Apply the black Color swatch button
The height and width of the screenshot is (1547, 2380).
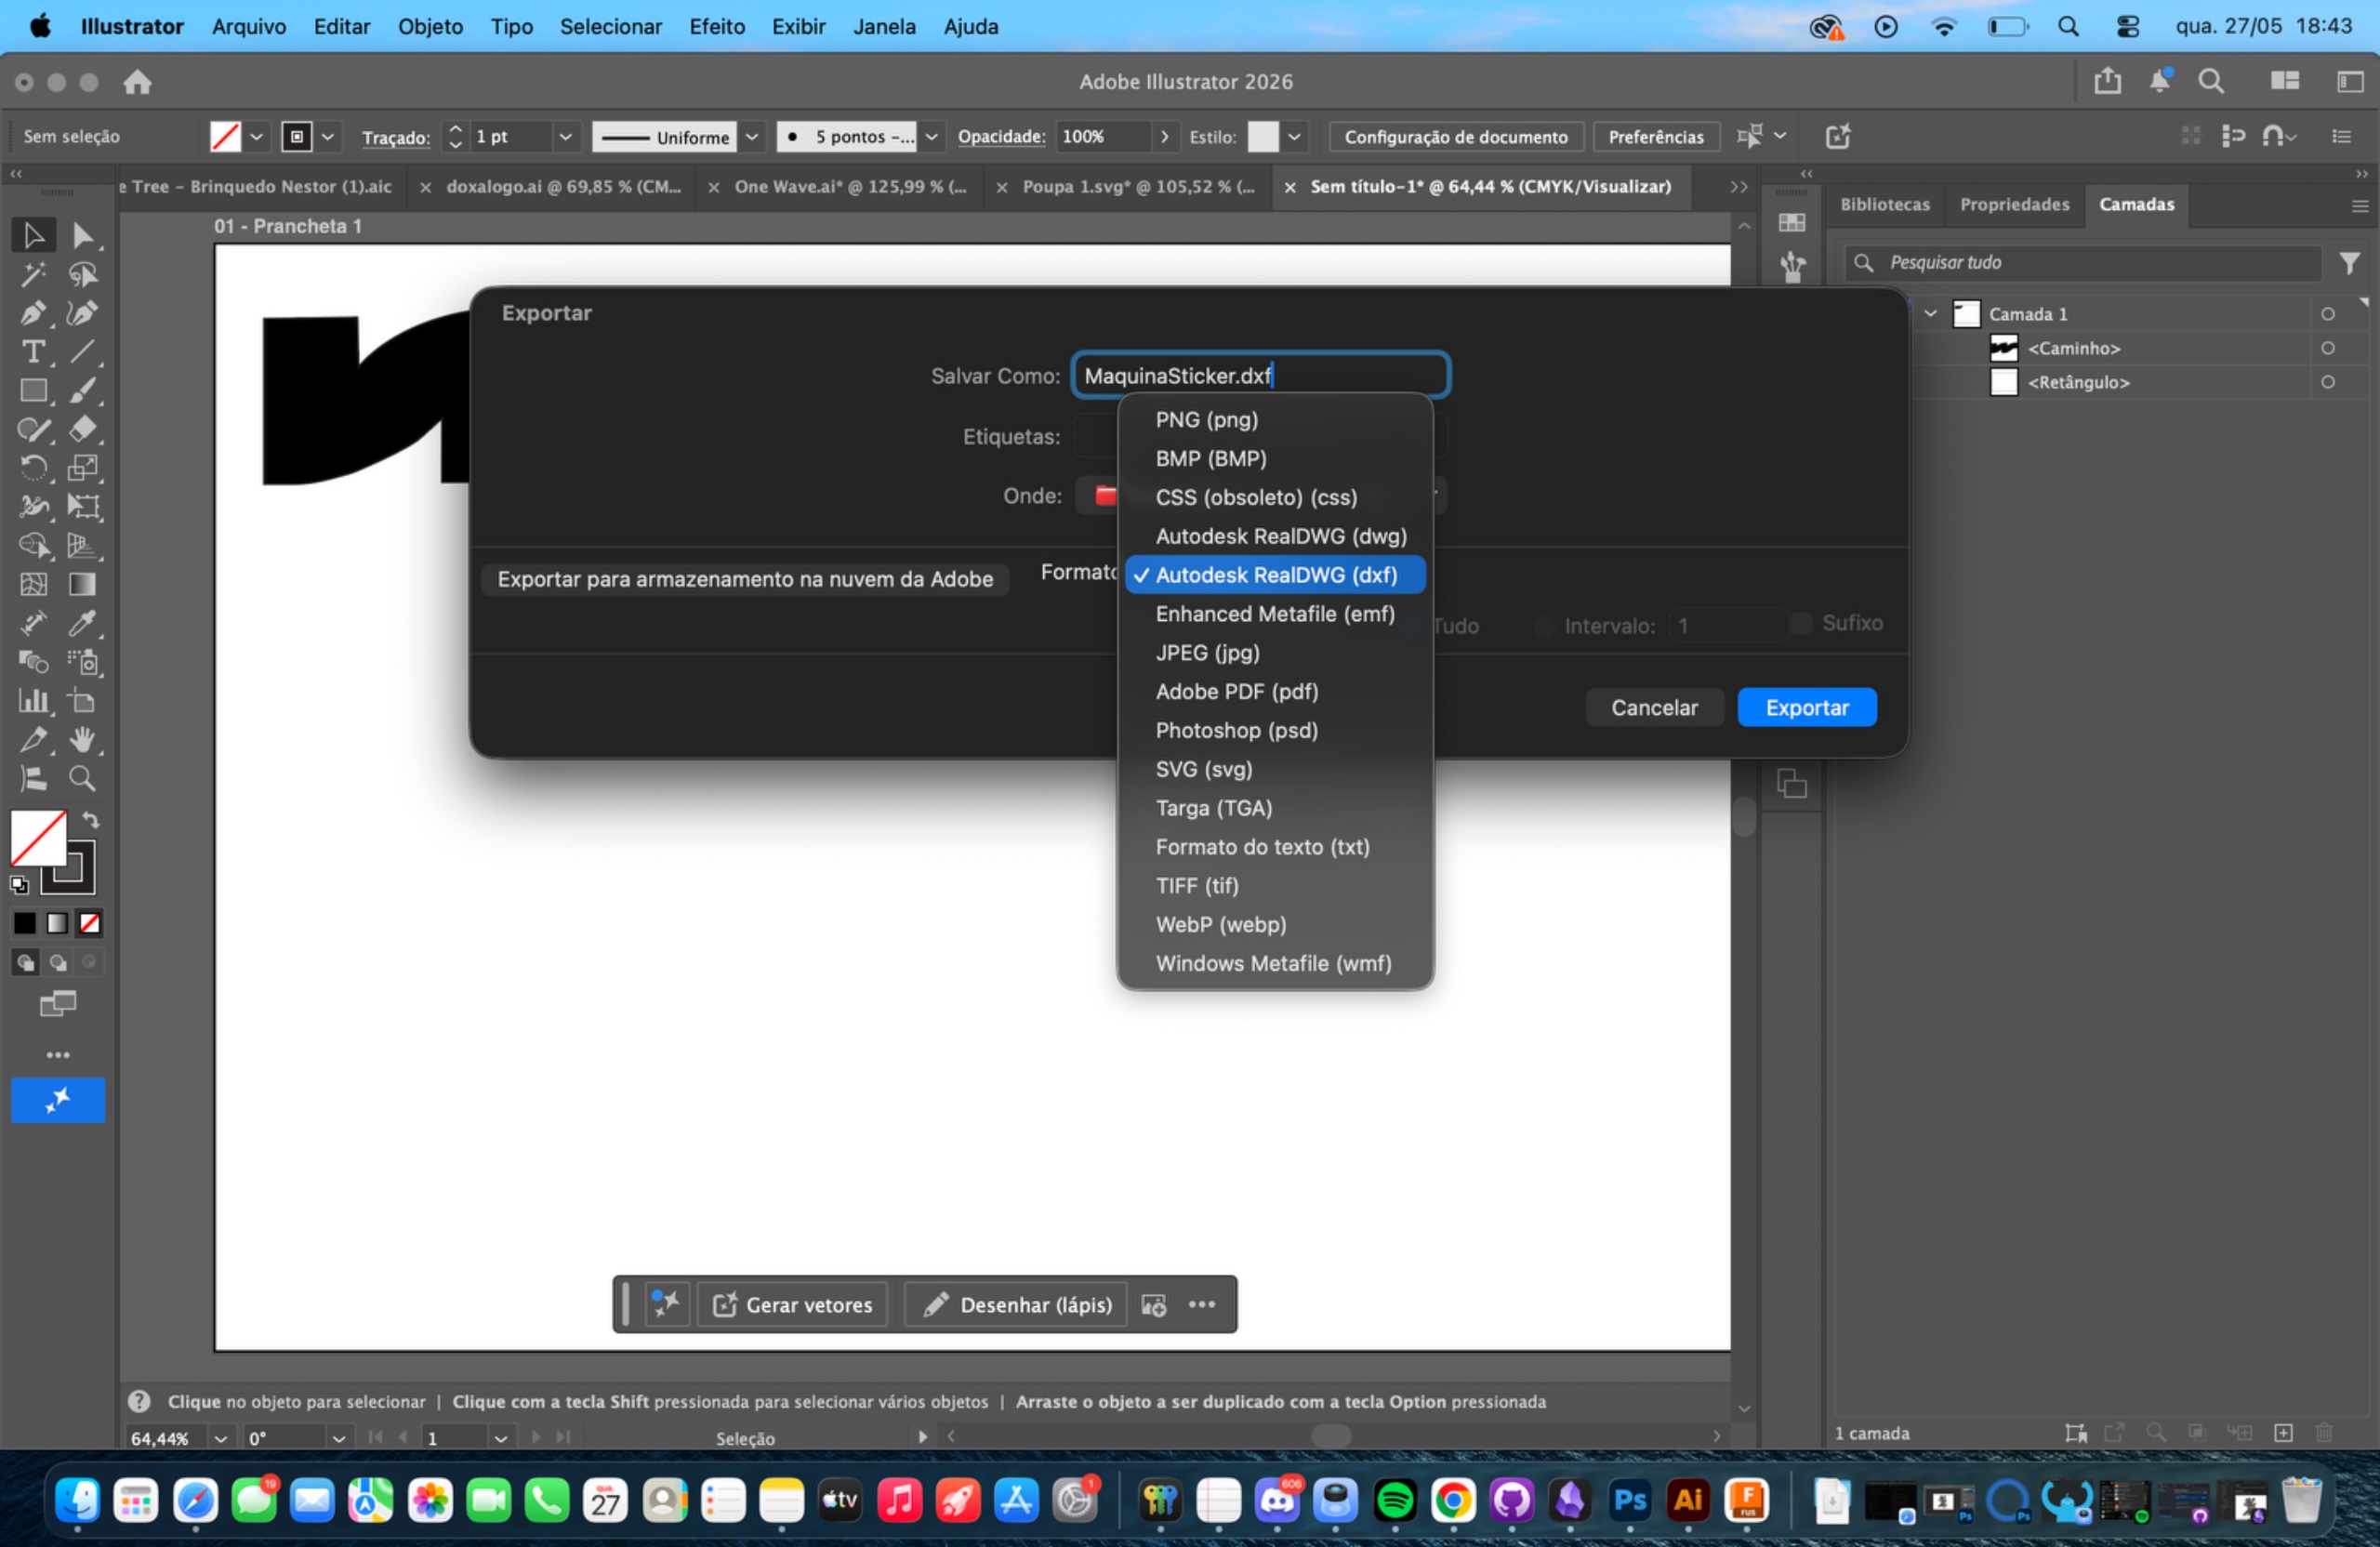click(x=24, y=923)
